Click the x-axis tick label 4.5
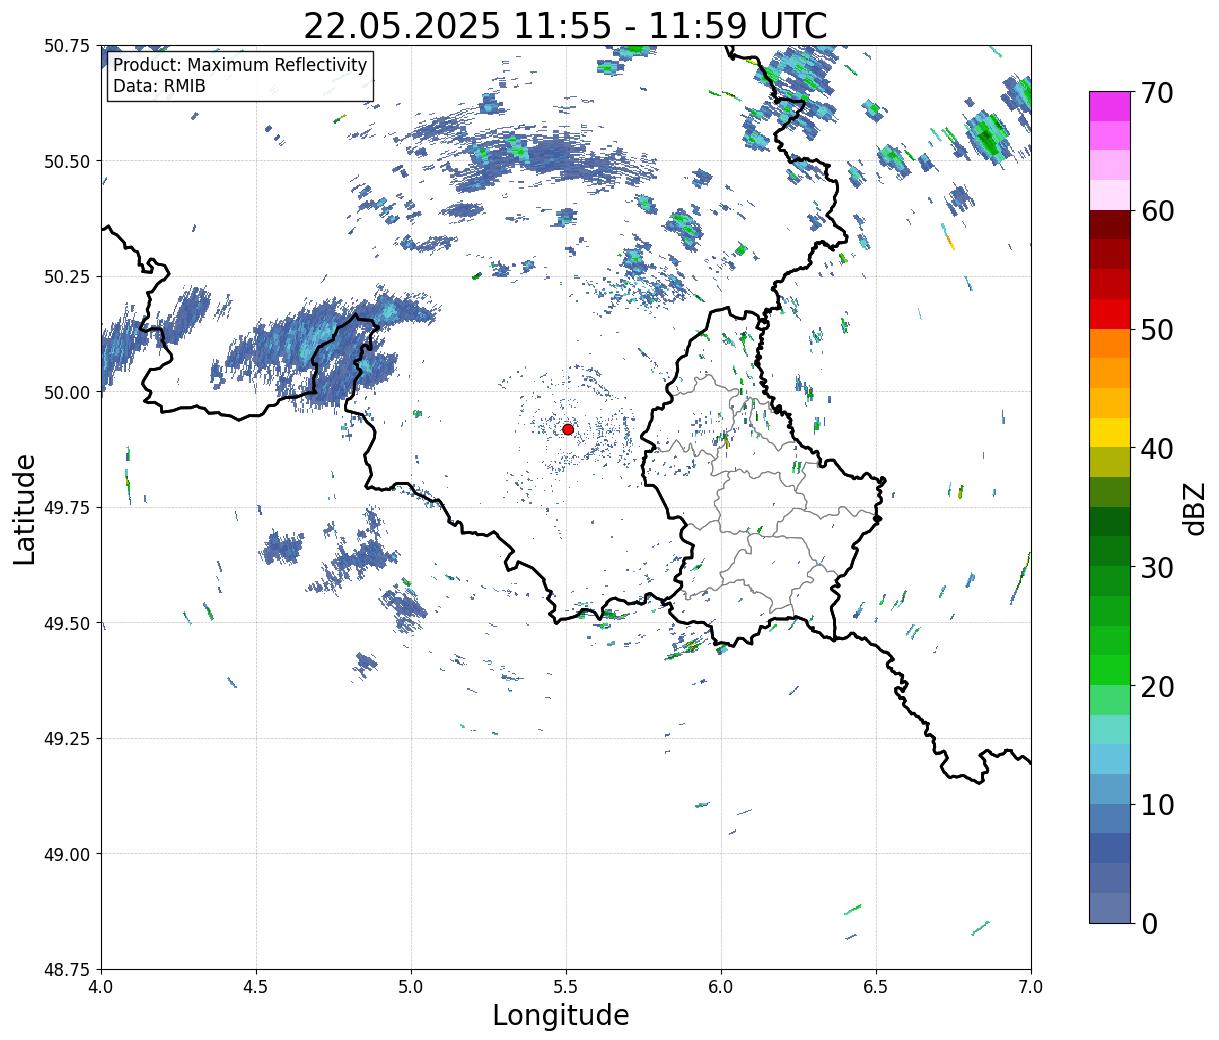Image resolution: width=1219 pixels, height=1040 pixels. 256,987
